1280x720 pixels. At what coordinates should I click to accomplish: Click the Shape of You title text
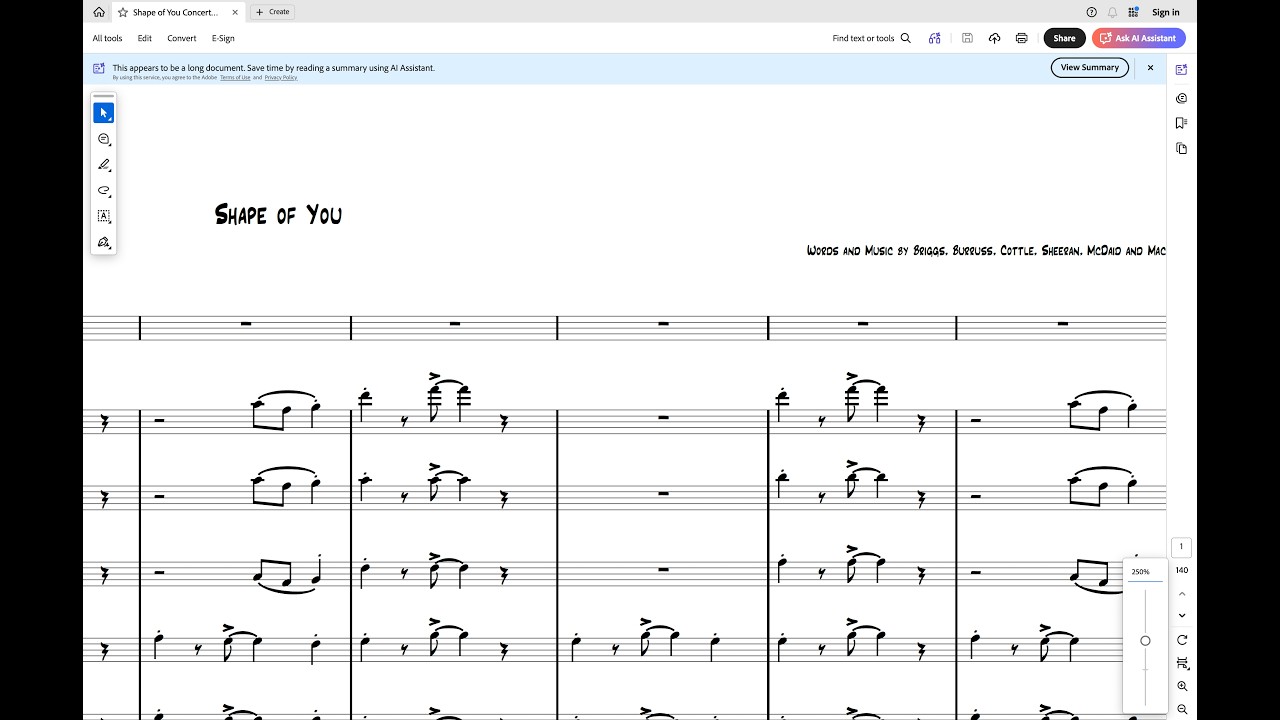click(x=278, y=214)
